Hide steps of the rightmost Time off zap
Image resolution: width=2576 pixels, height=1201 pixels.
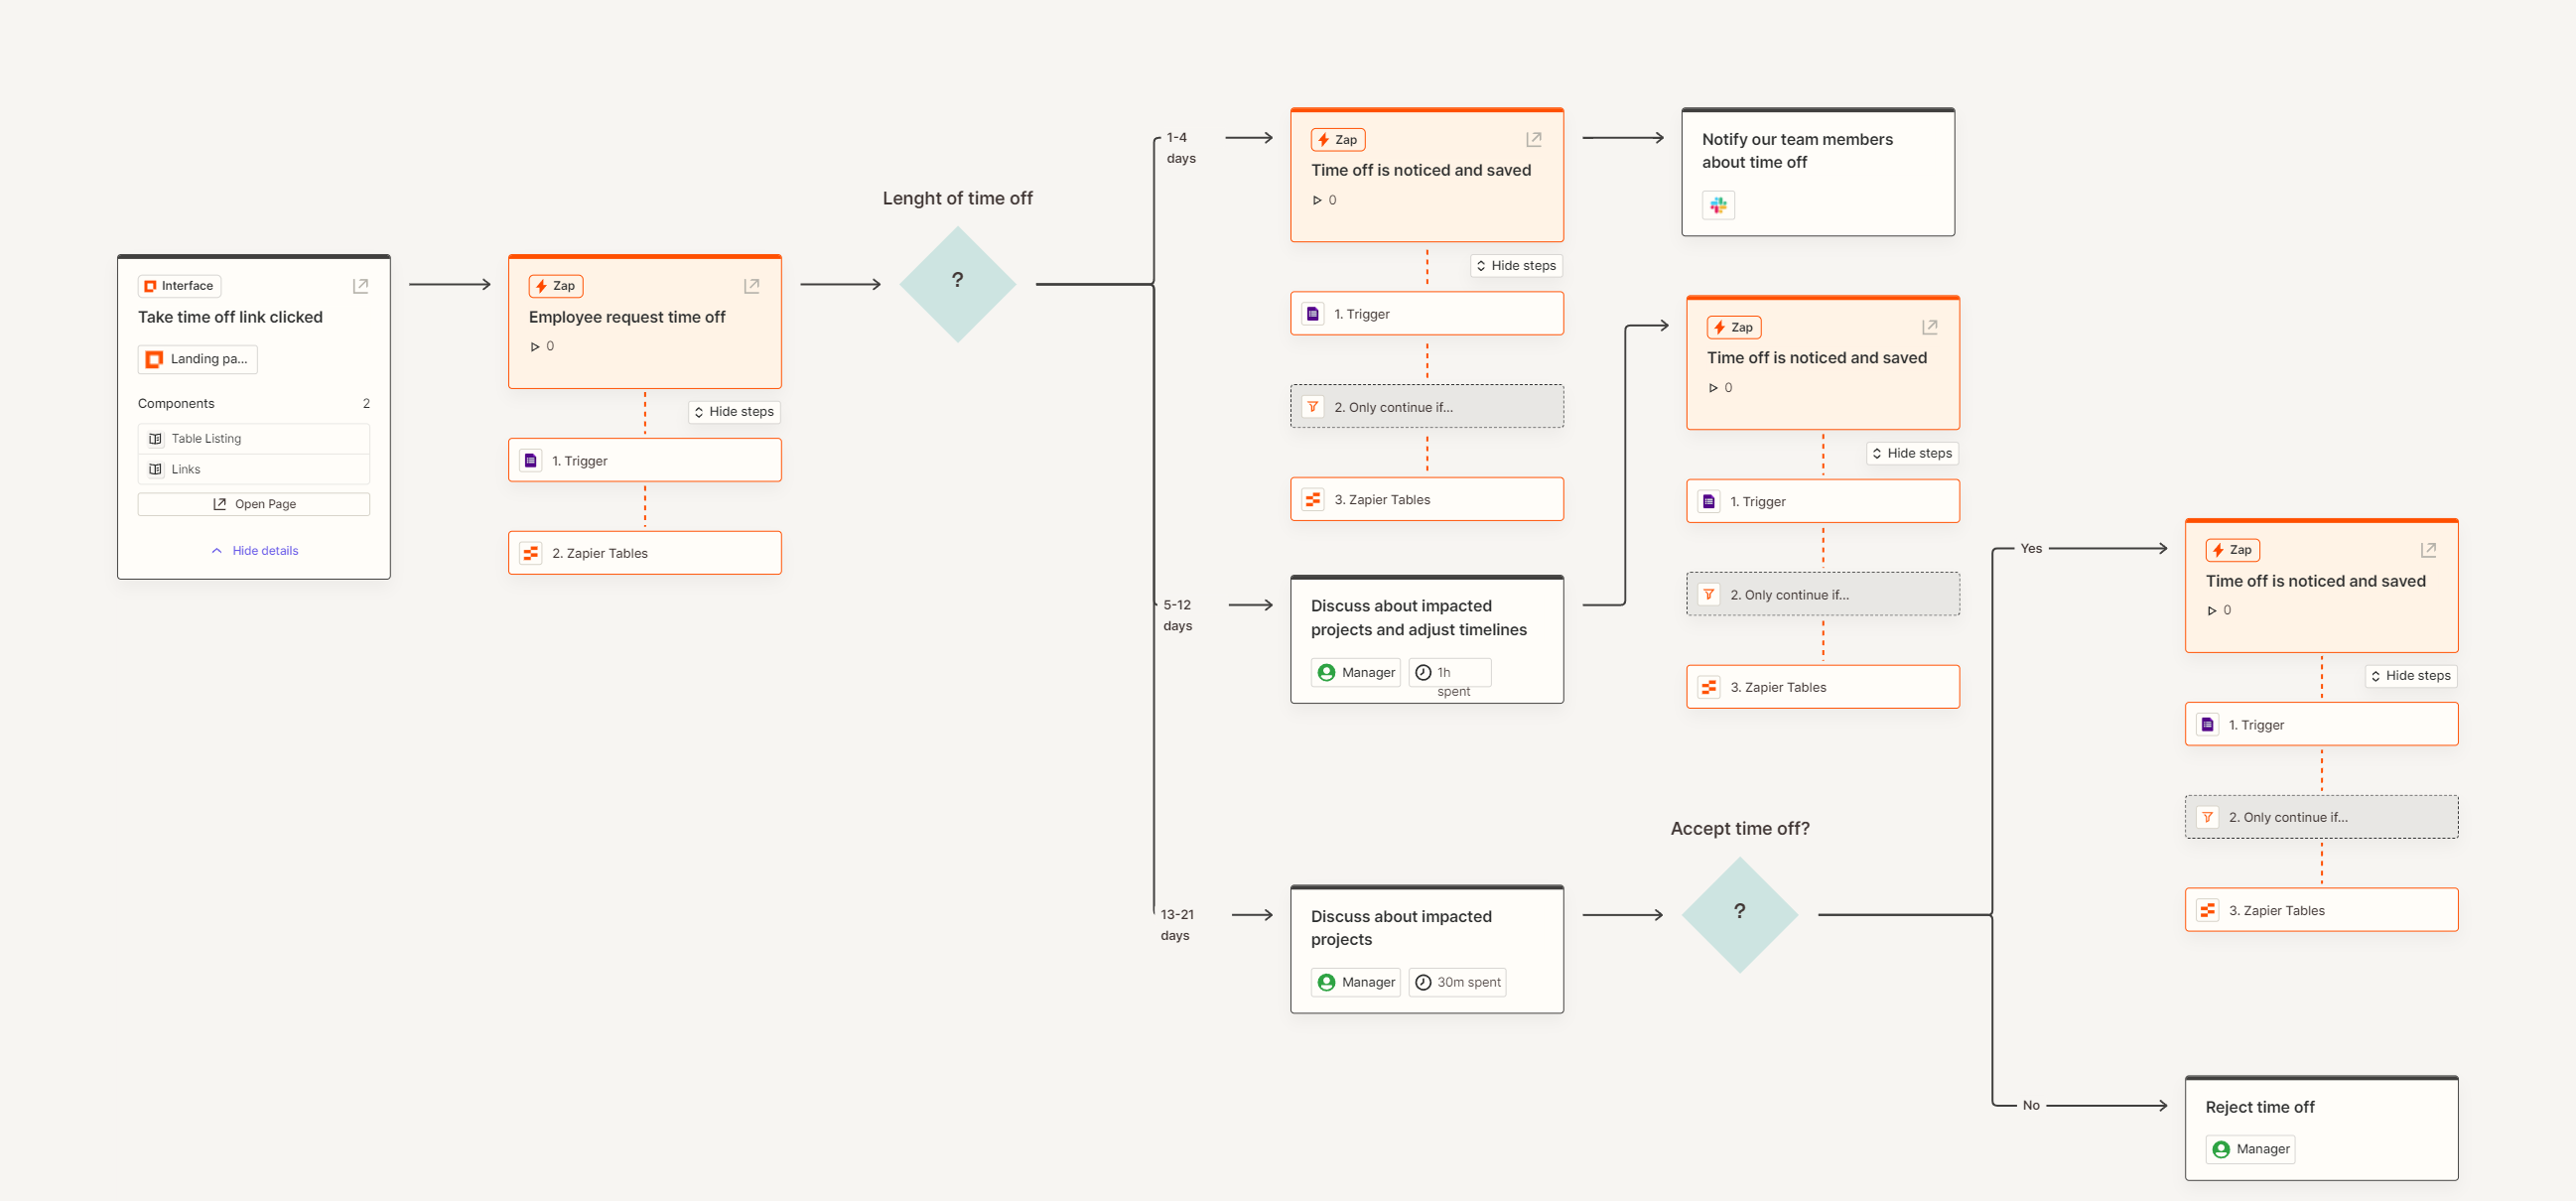pos(2411,676)
